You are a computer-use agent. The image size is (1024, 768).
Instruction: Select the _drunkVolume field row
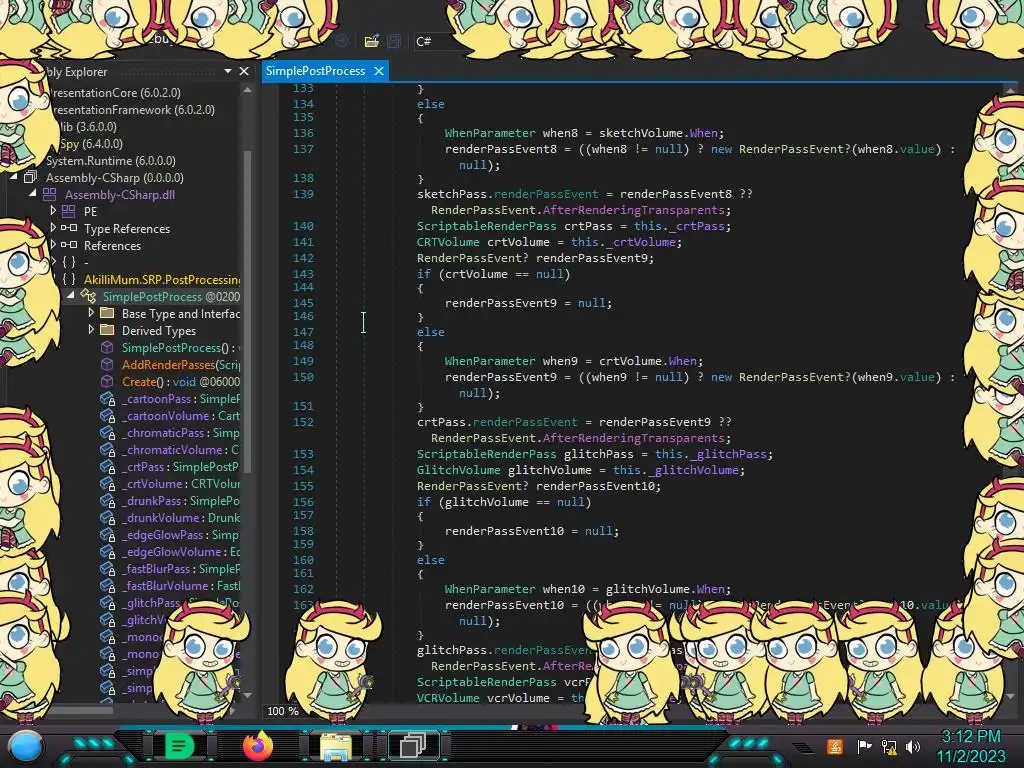pyautogui.click(x=170, y=517)
